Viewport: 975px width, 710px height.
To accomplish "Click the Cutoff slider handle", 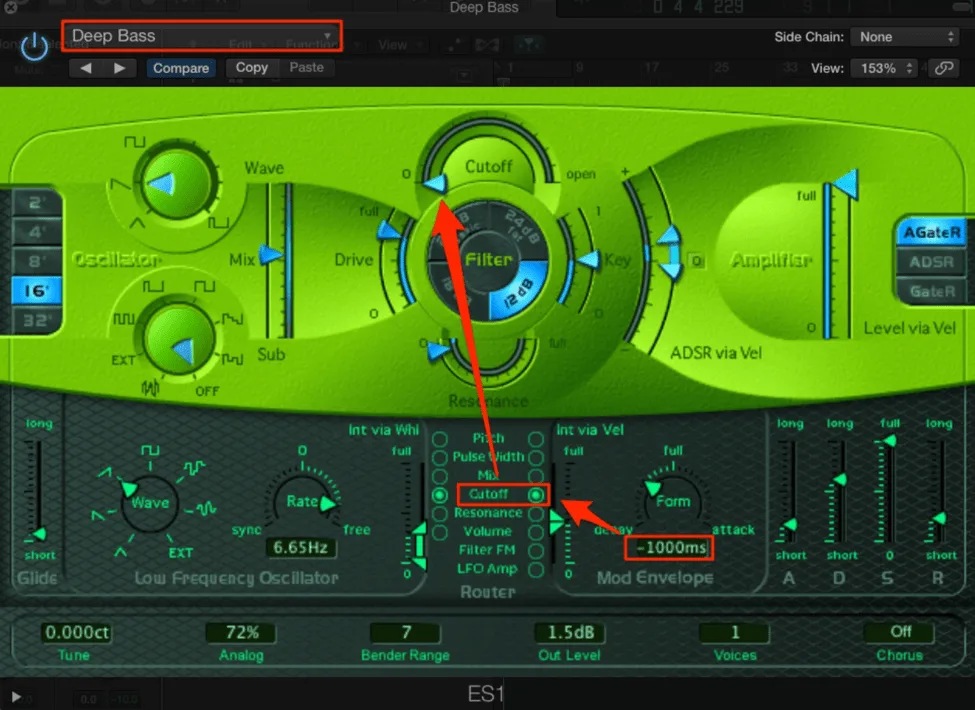I will click(x=435, y=183).
